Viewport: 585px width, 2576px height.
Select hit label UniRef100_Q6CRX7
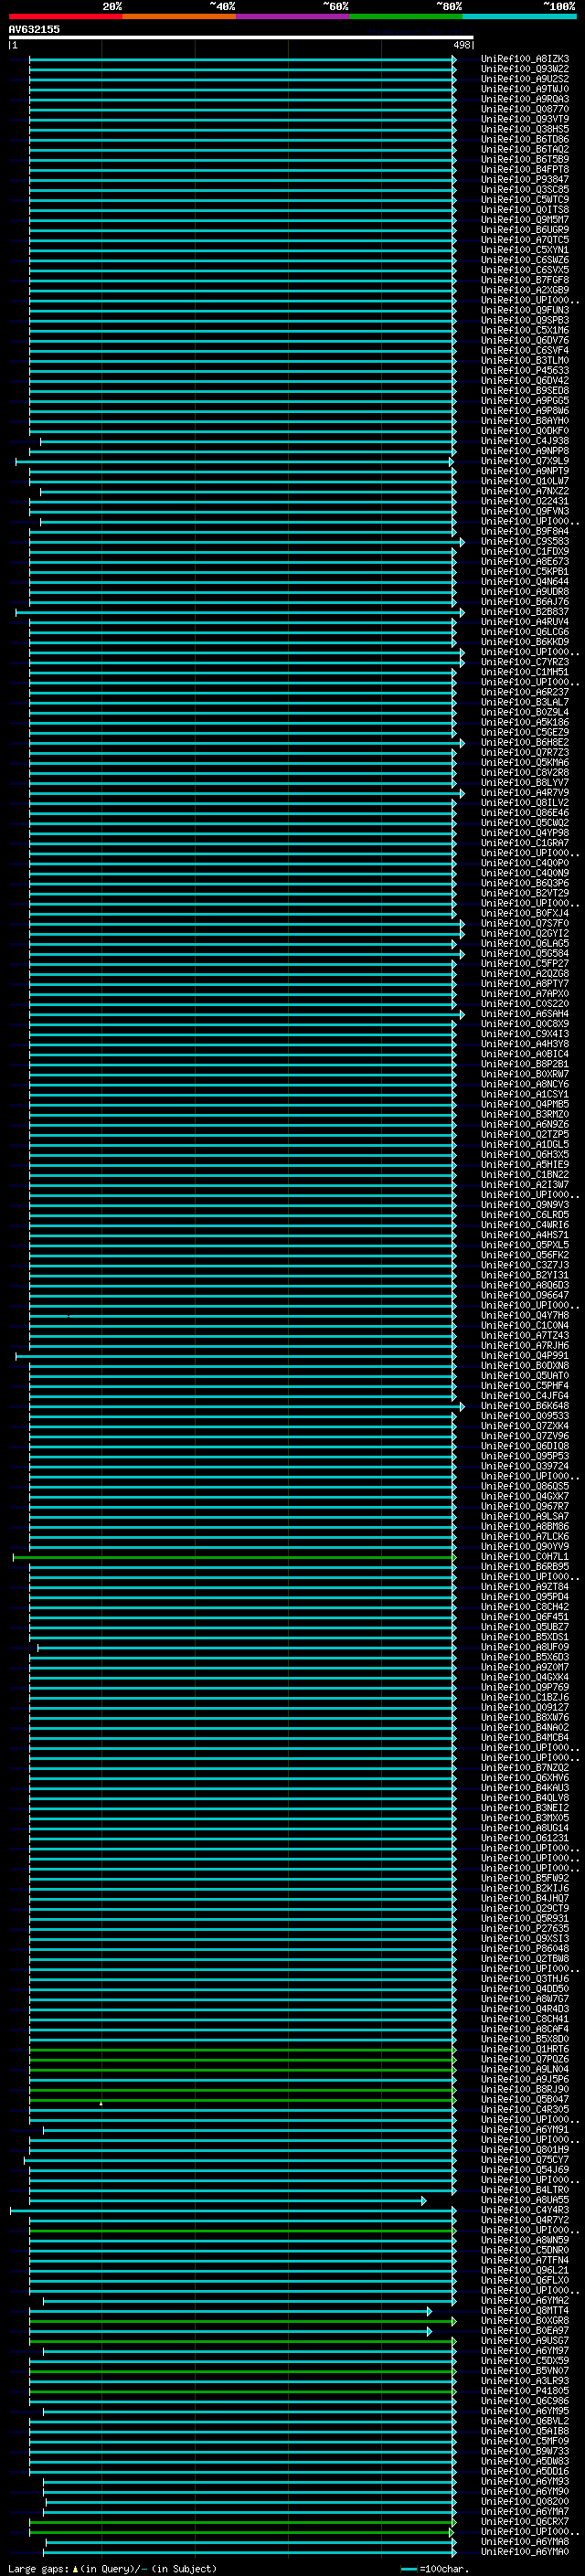525,2521
